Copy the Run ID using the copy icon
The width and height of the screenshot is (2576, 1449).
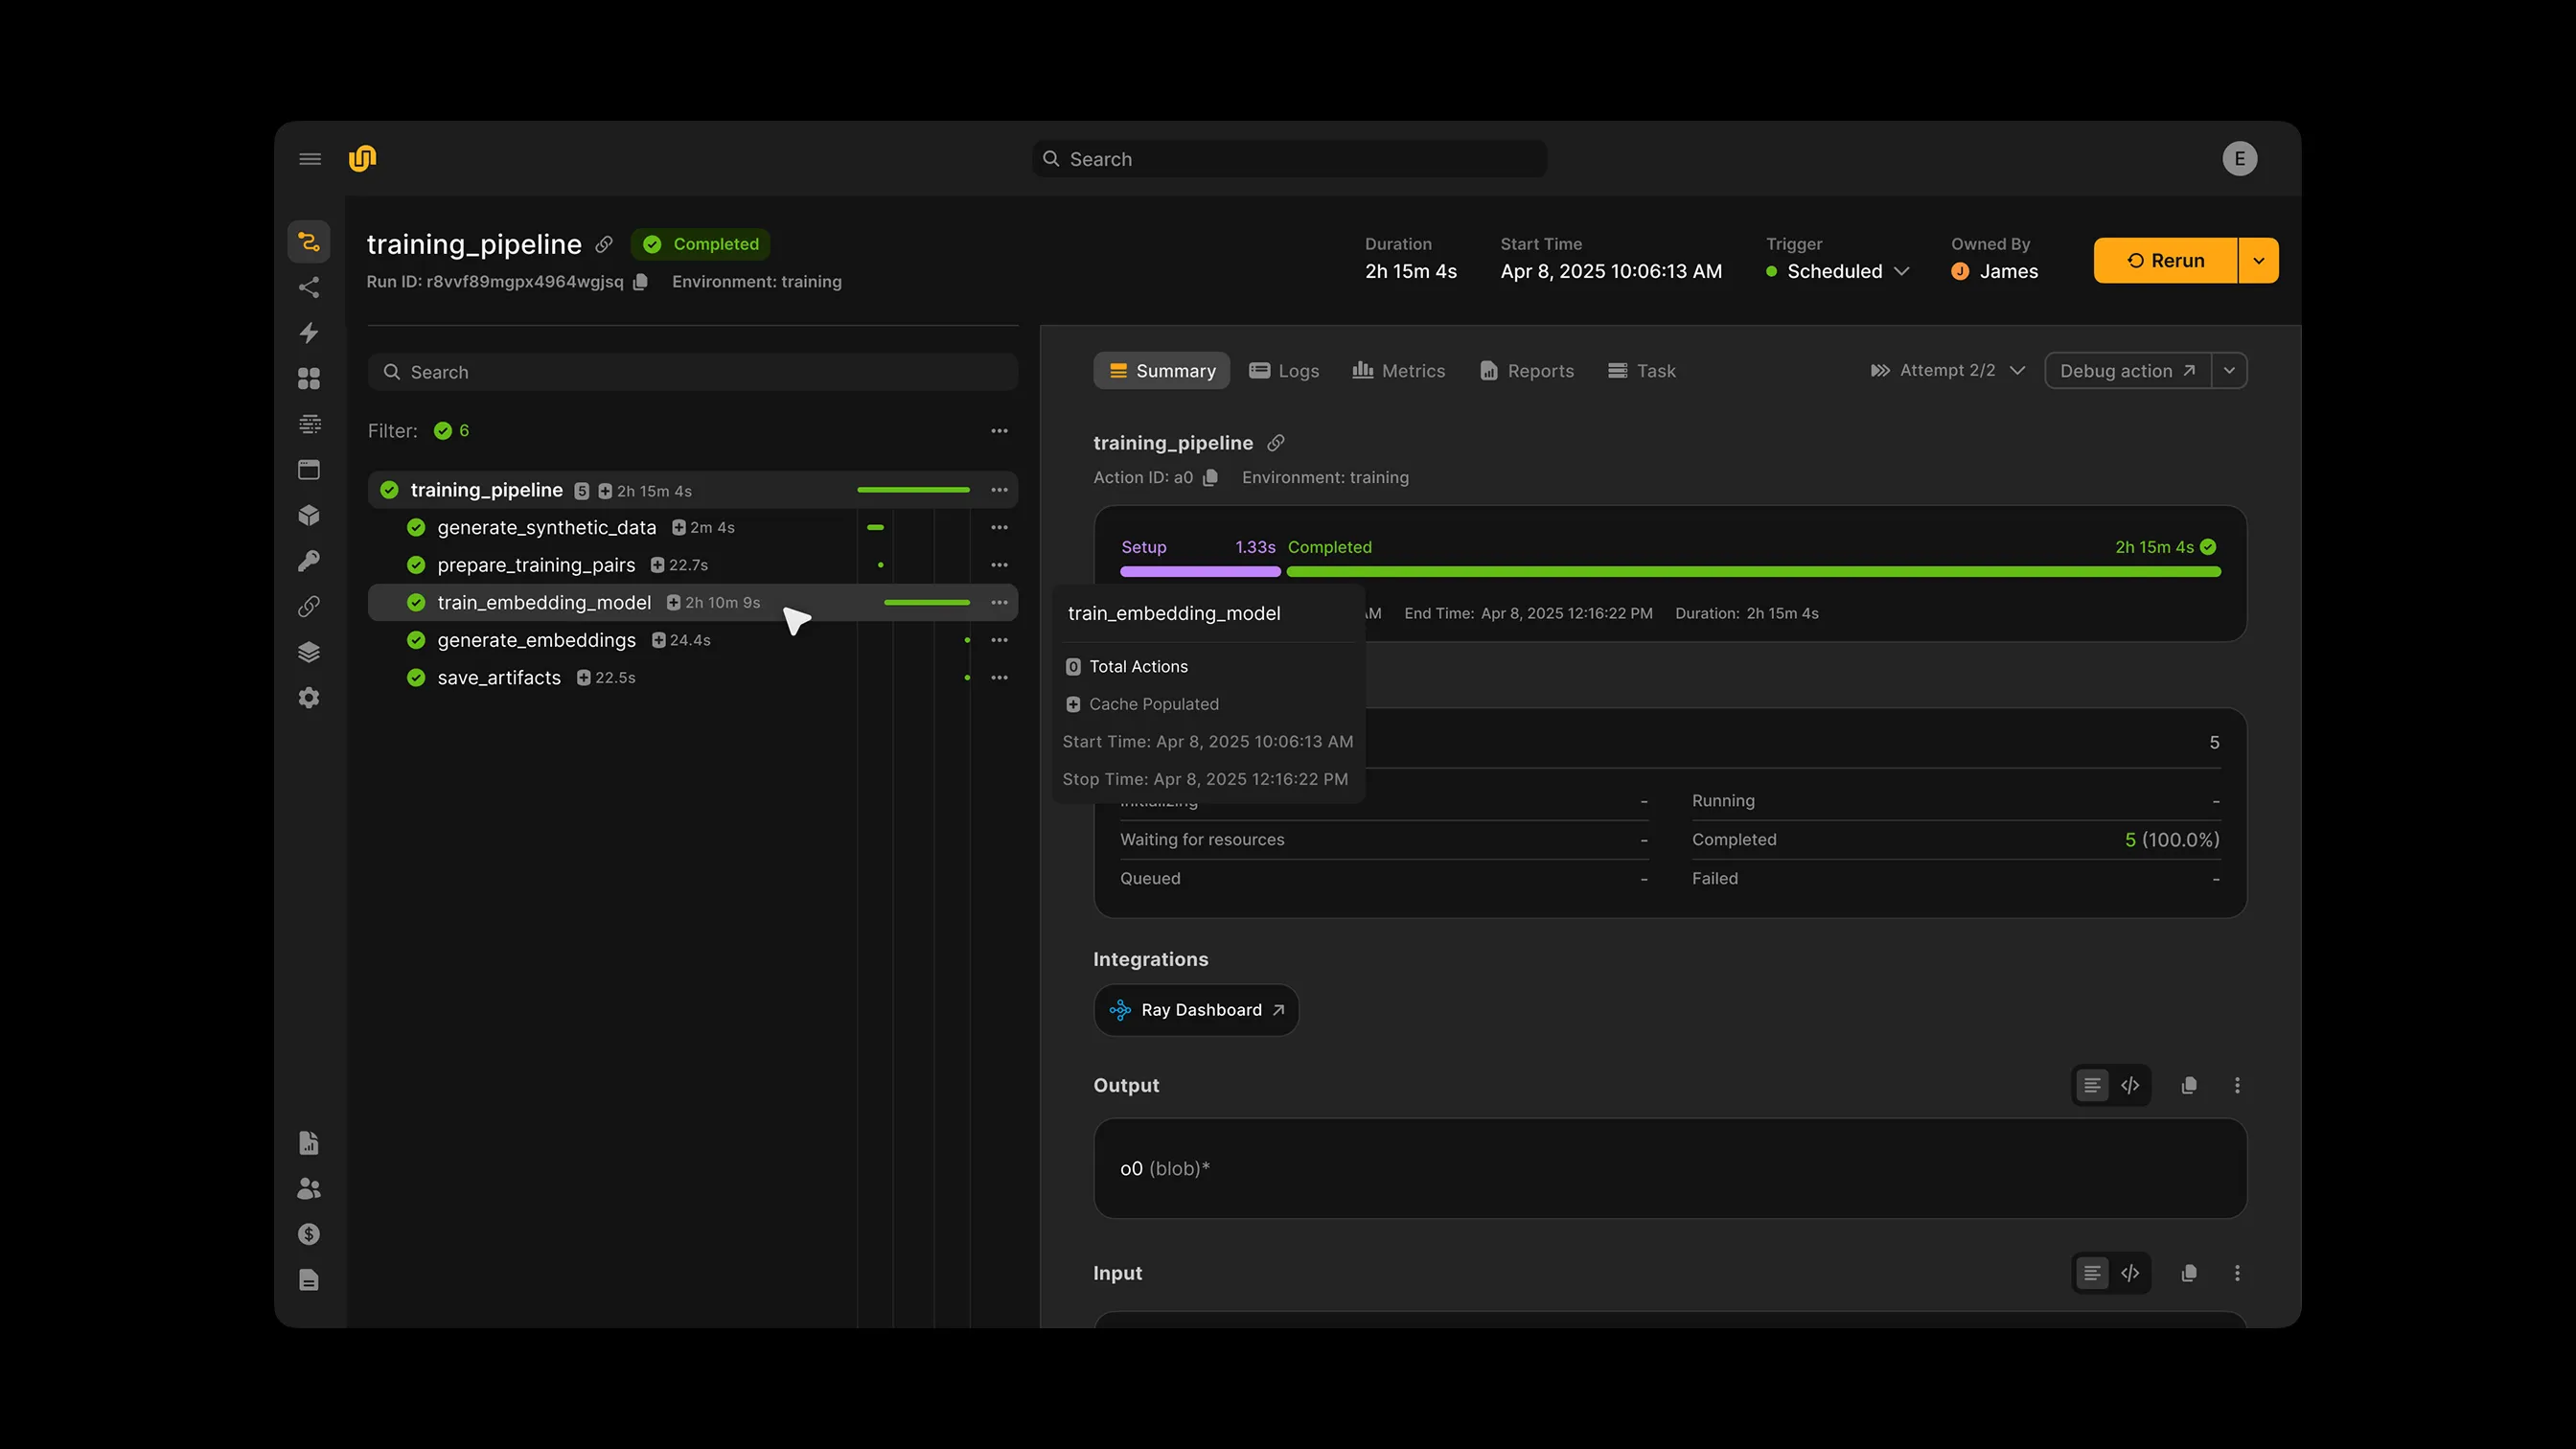click(x=640, y=282)
